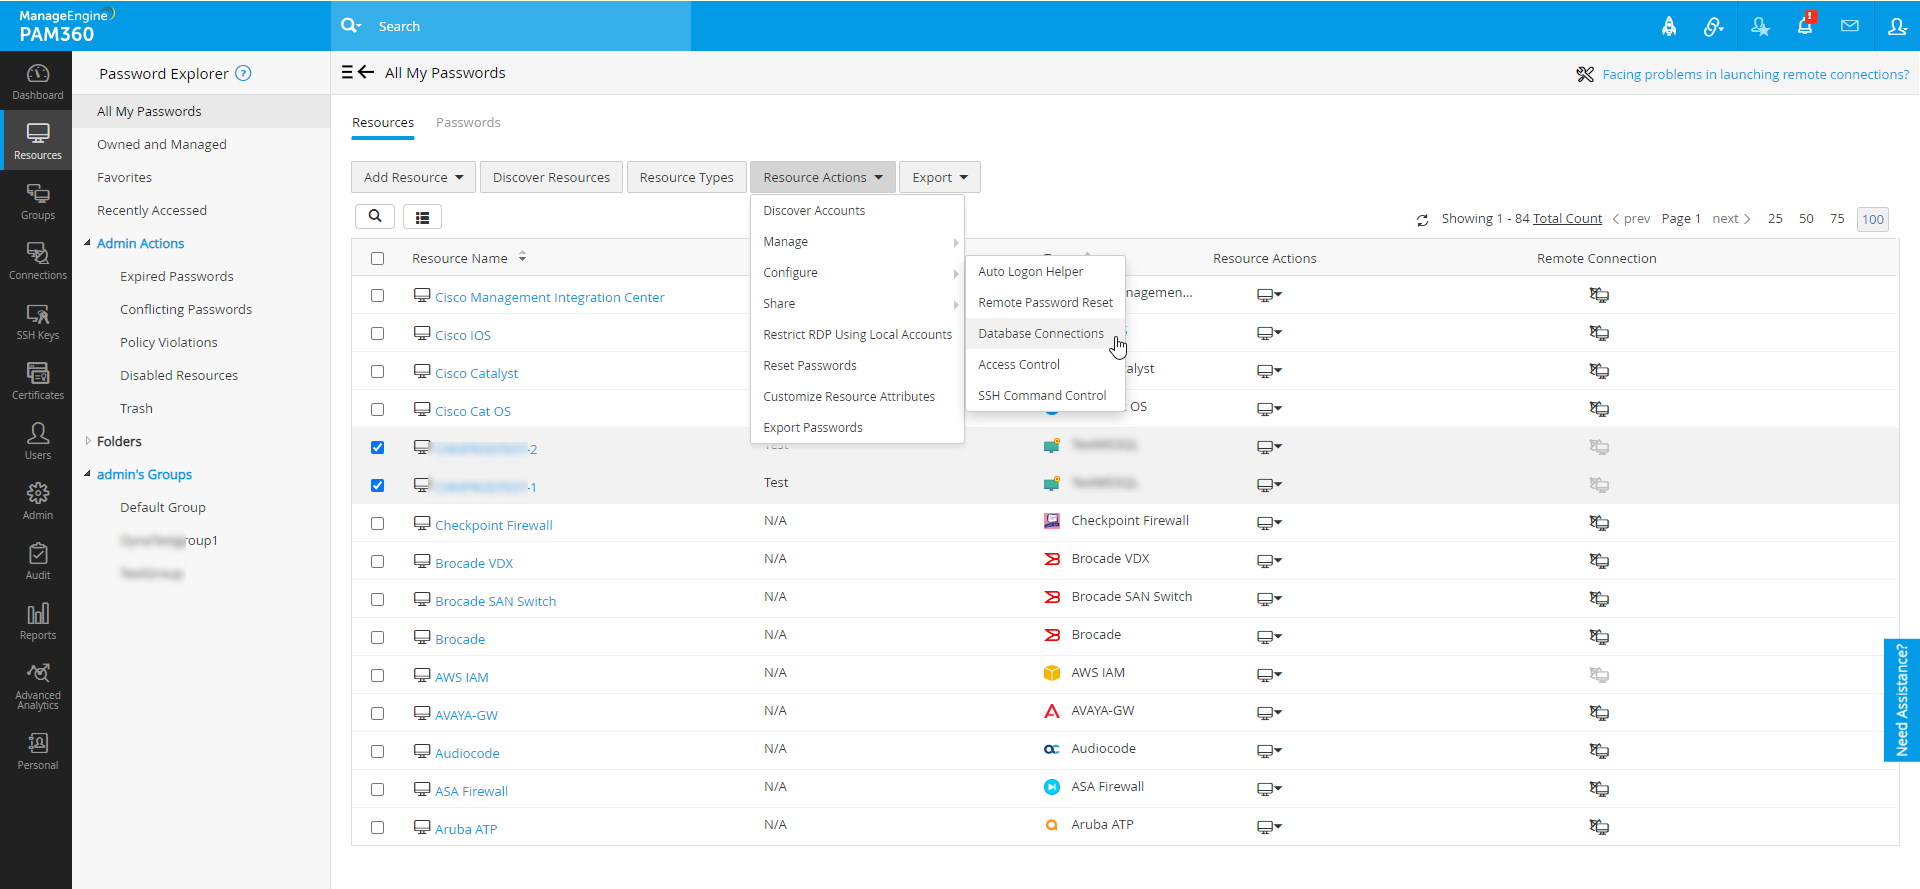
Task: Choose Database Connections from the submenu
Action: coord(1040,334)
